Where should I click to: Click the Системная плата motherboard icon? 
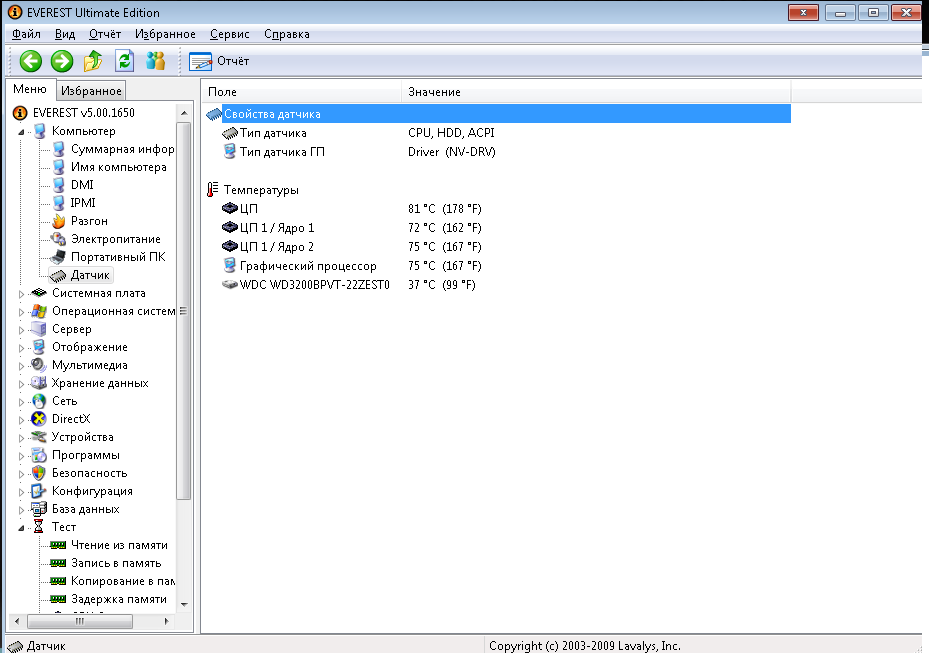pos(39,293)
